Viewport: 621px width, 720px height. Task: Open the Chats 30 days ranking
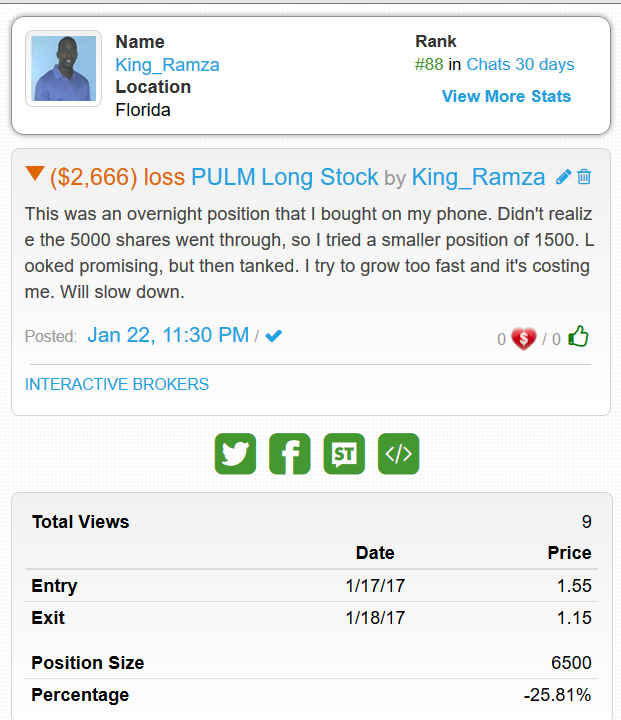520,64
